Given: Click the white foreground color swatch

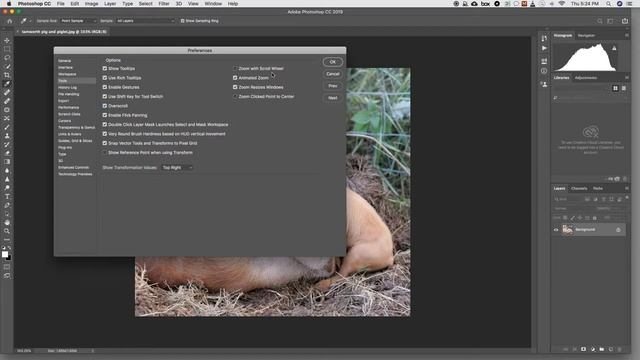Looking at the screenshot, I should pos(5,254).
